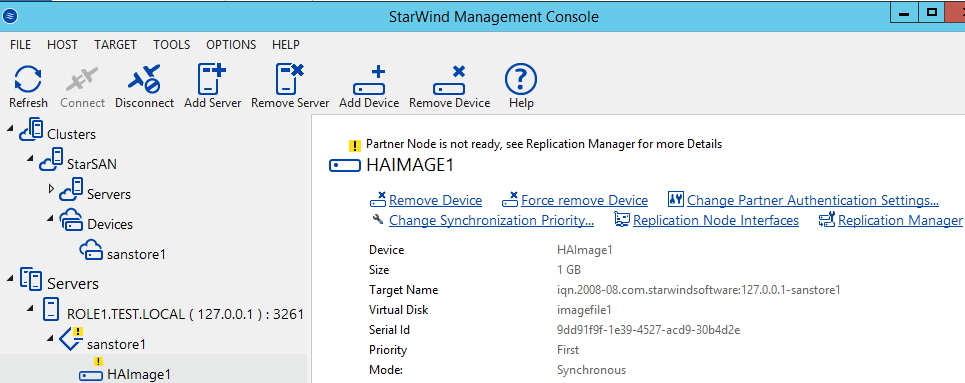The height and width of the screenshot is (383, 965).
Task: Open Replication Node Interfaces link
Action: (x=716, y=220)
